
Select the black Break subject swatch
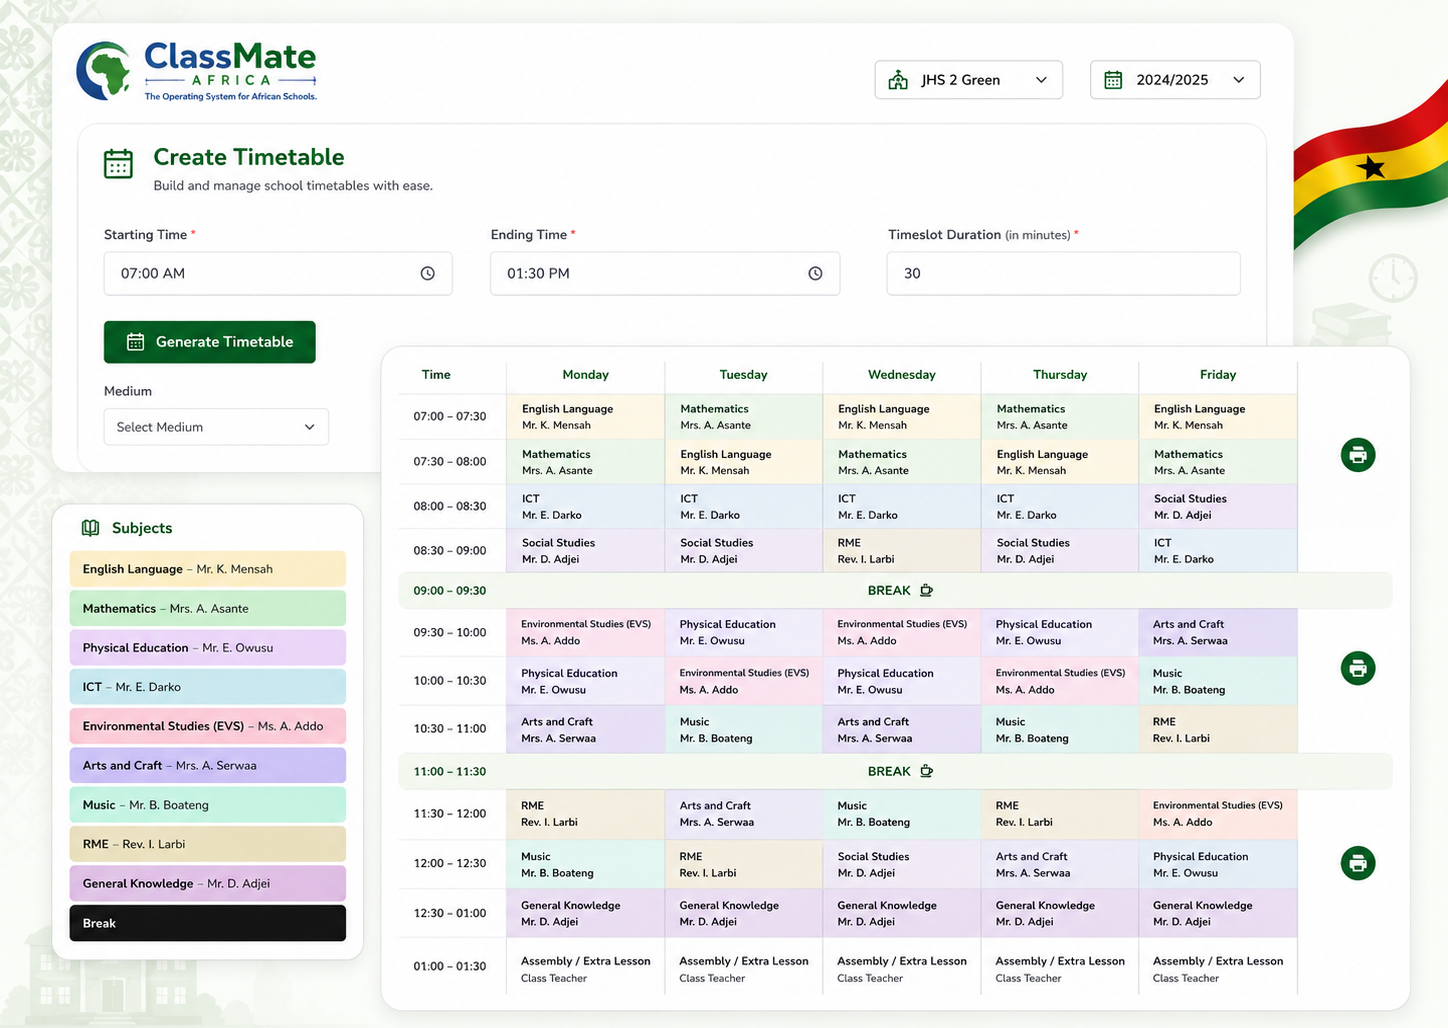click(x=208, y=923)
